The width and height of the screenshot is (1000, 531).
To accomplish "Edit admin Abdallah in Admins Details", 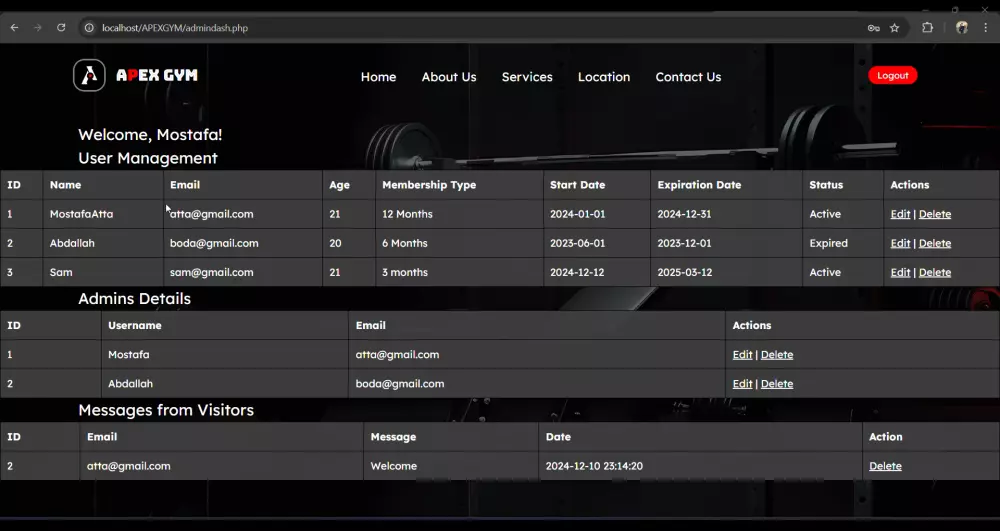I will (742, 384).
